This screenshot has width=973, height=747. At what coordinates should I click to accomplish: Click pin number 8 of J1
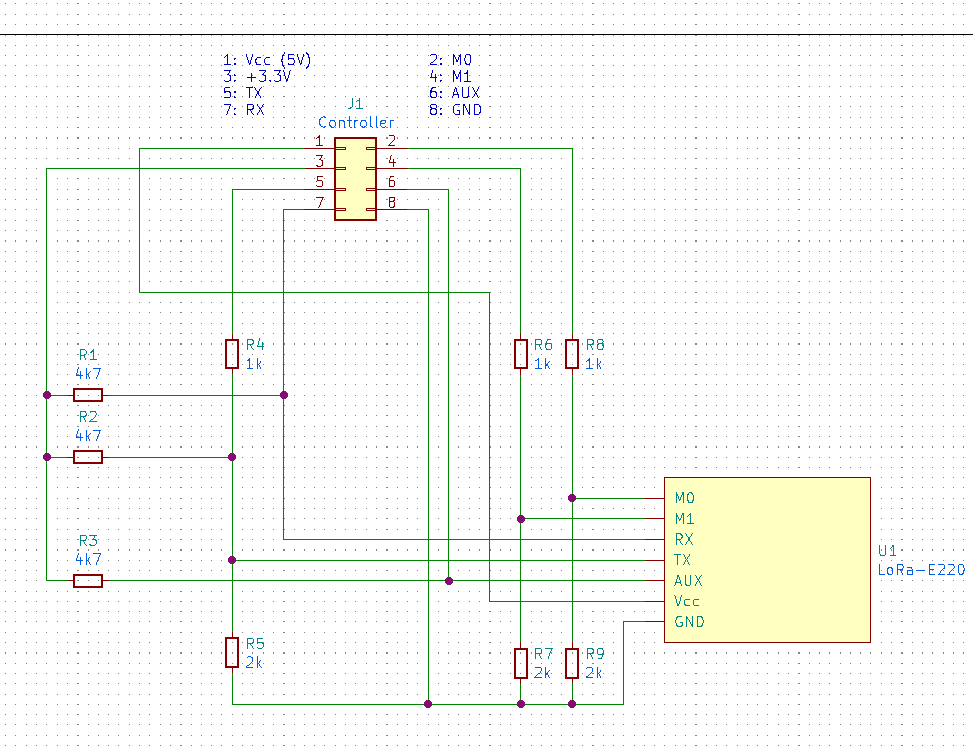pos(392,202)
